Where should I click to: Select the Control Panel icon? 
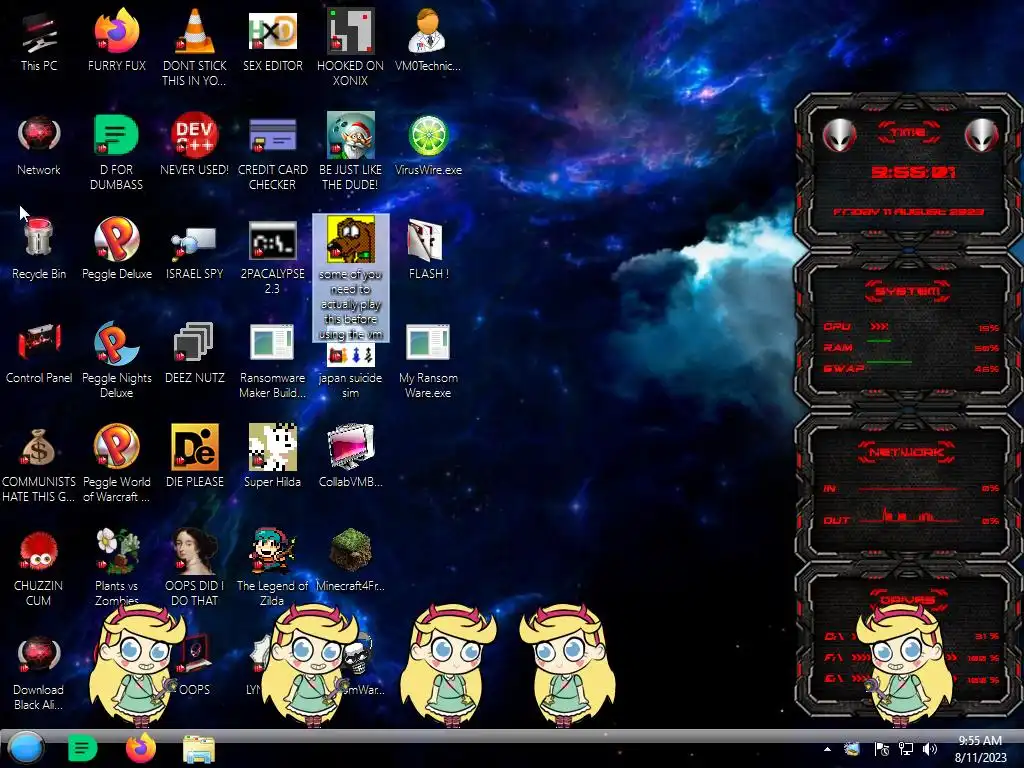tap(39, 353)
